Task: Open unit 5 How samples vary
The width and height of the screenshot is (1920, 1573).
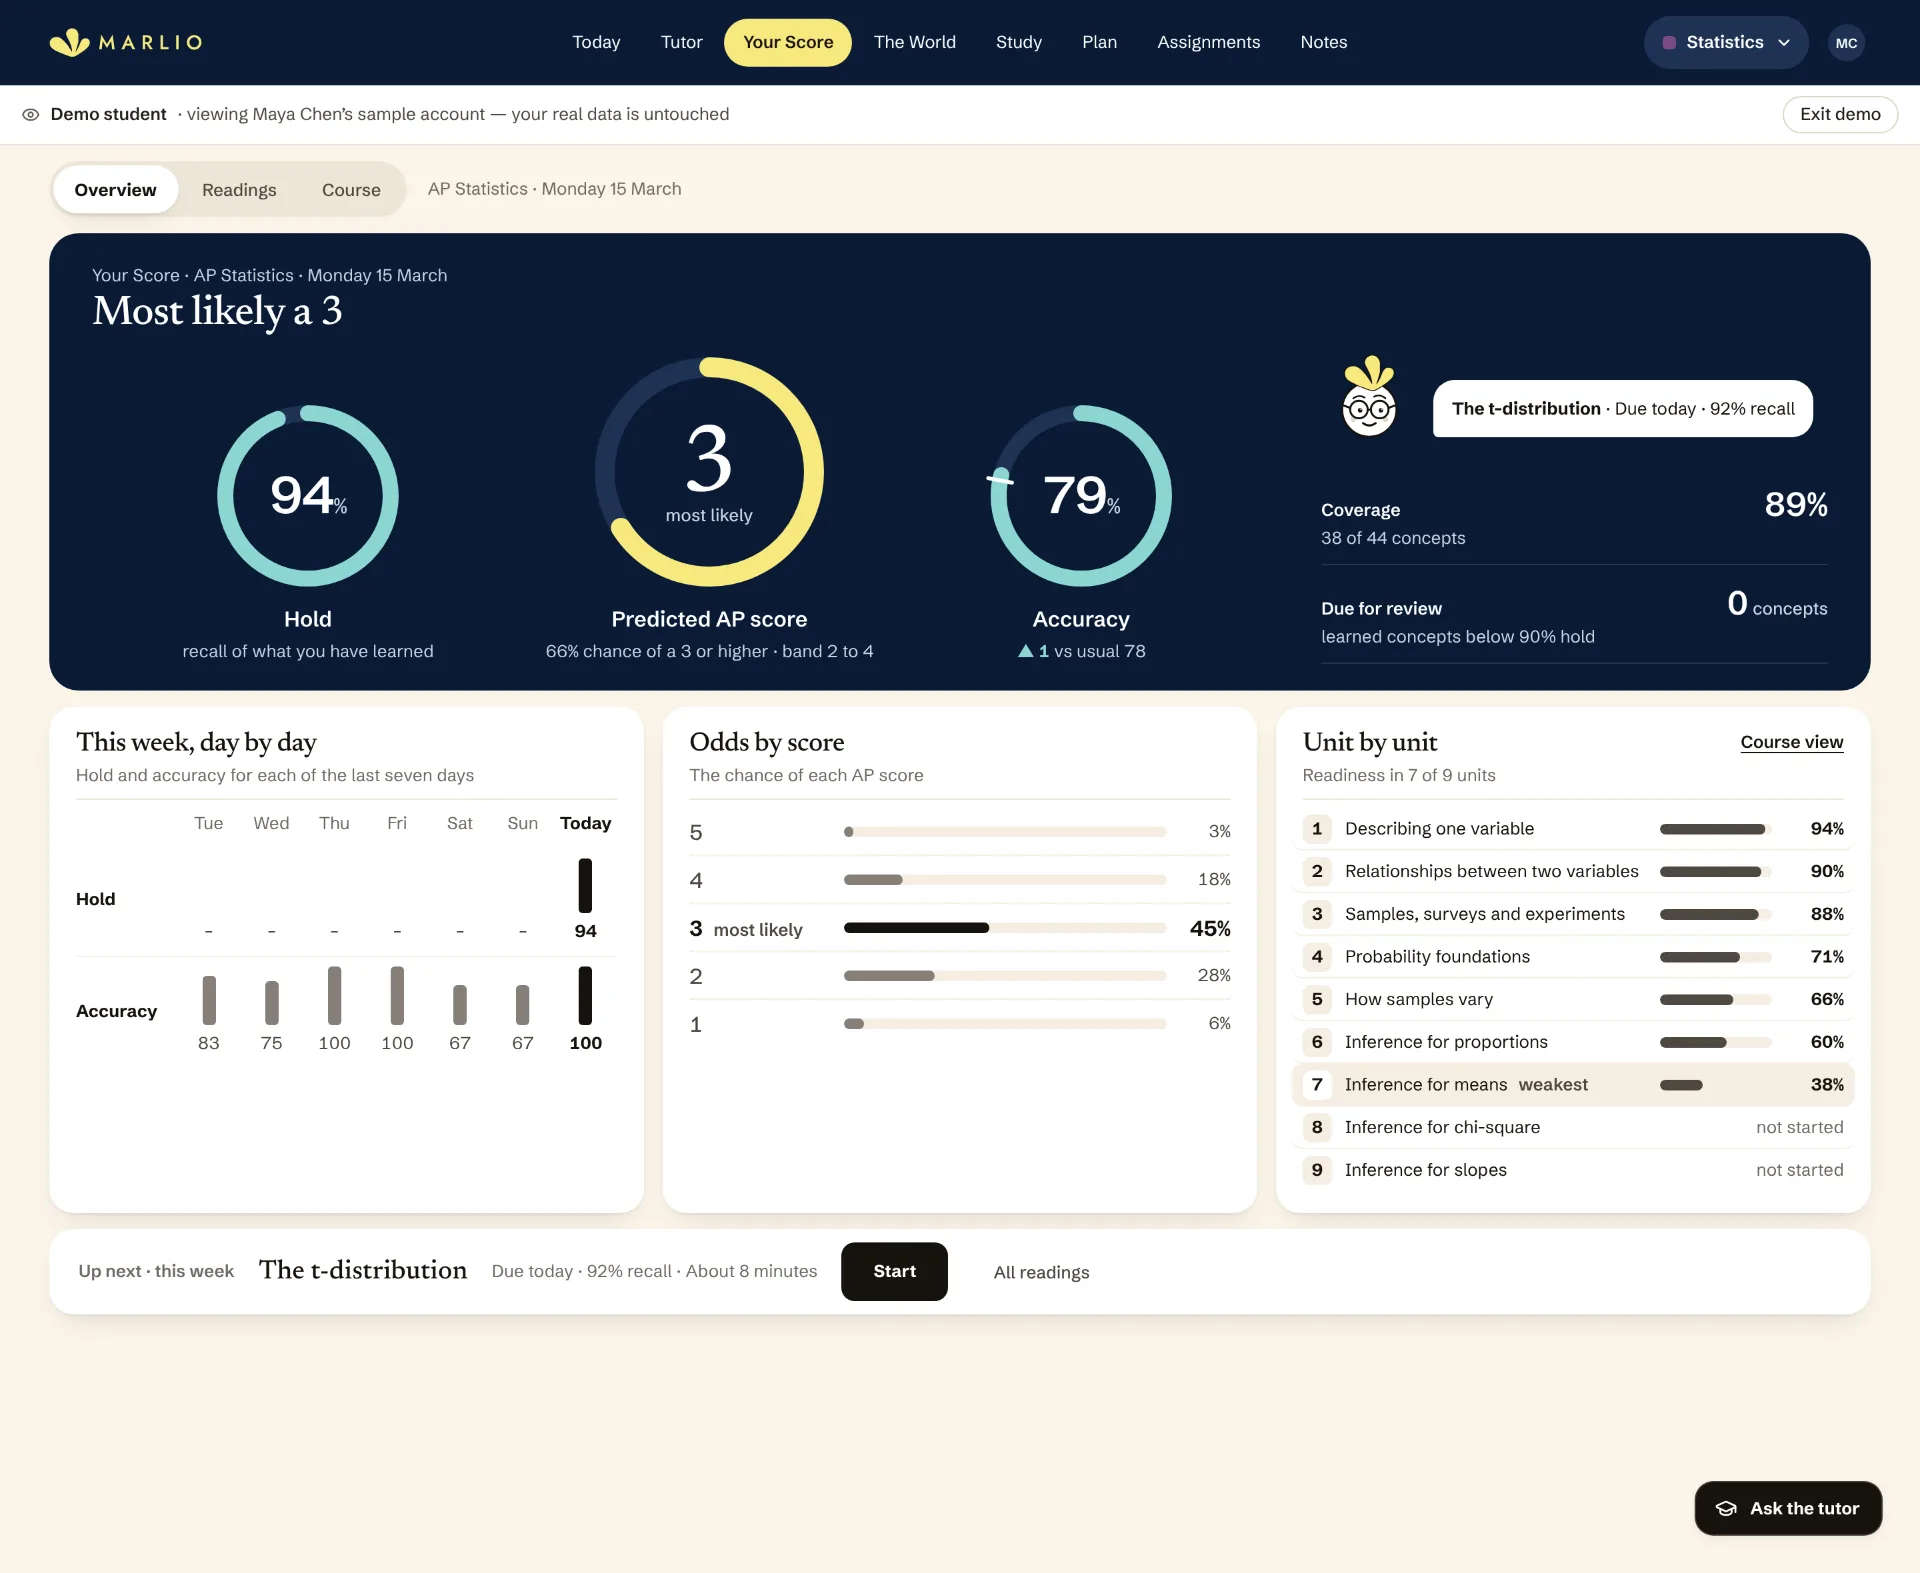Action: coord(1573,999)
